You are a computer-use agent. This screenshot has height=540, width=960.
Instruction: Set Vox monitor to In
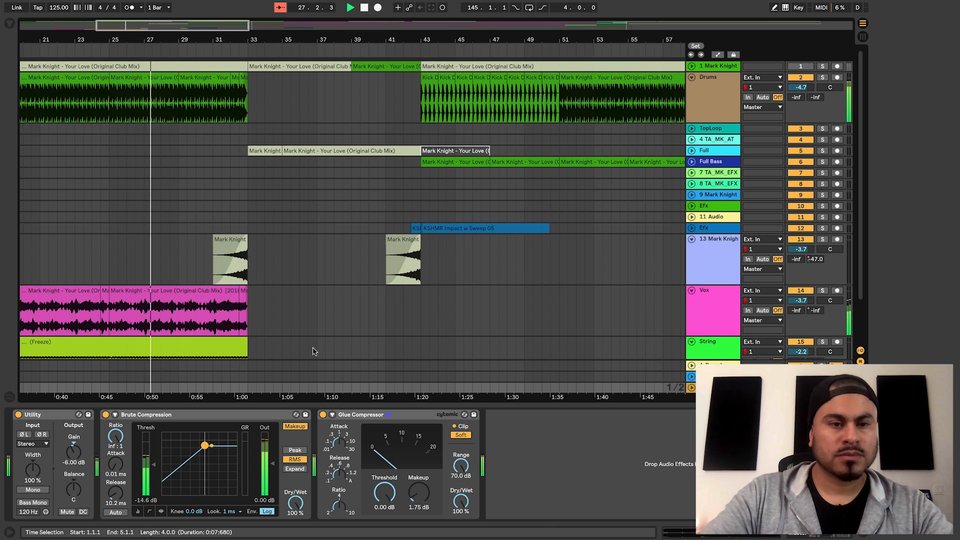click(748, 310)
